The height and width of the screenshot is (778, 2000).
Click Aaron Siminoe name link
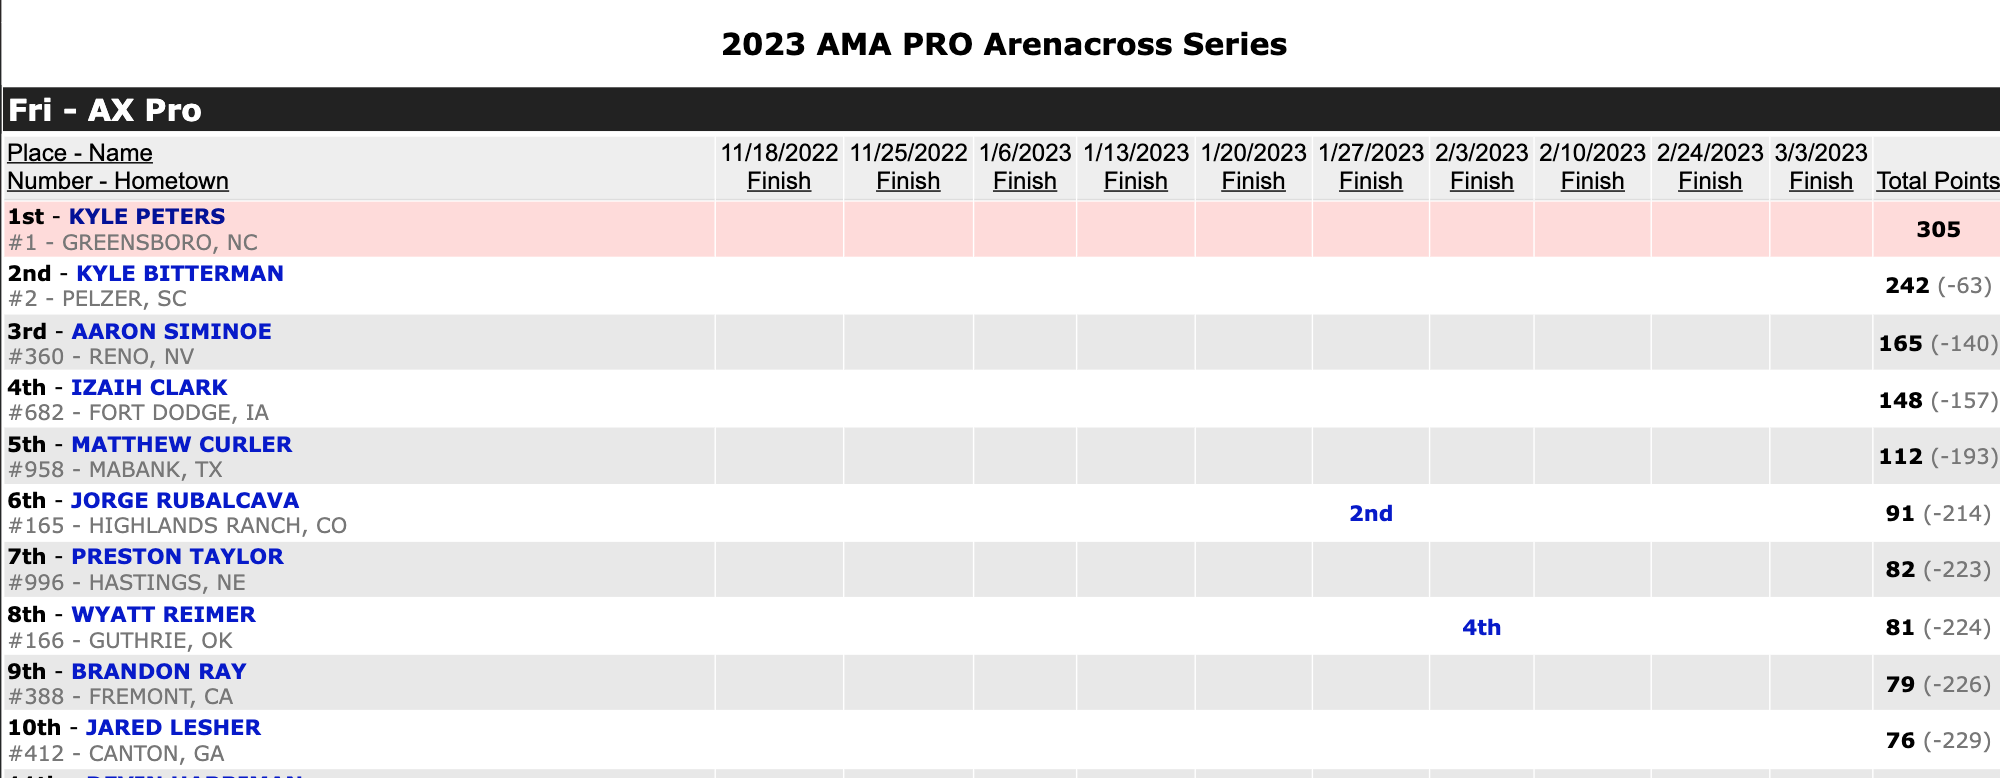(x=171, y=332)
